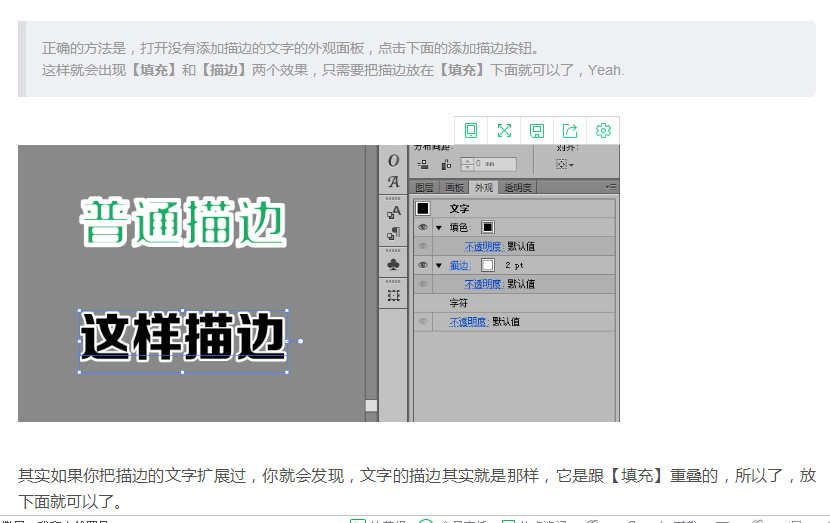
Task: Open the Artboards panel dock icon
Action: click(393, 295)
